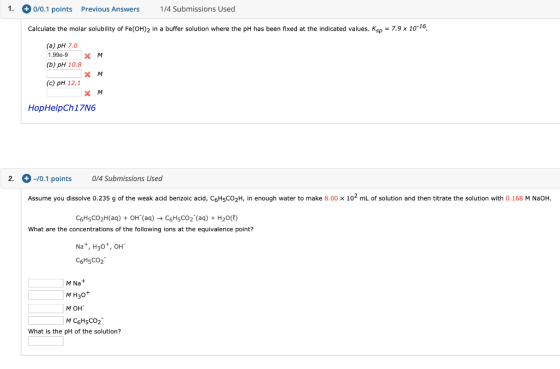Click the red X beside pH 7.0 answer
Screen dimensions: 560x369
[88, 56]
